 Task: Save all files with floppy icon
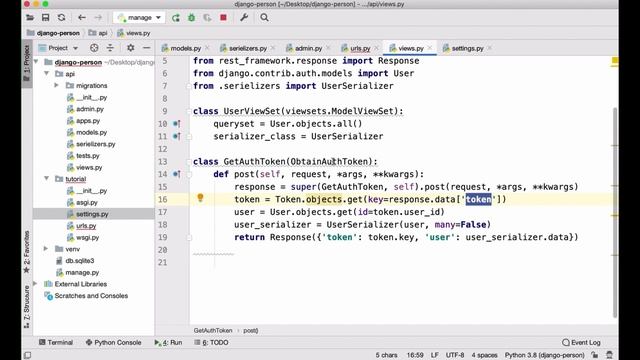pos(45,18)
